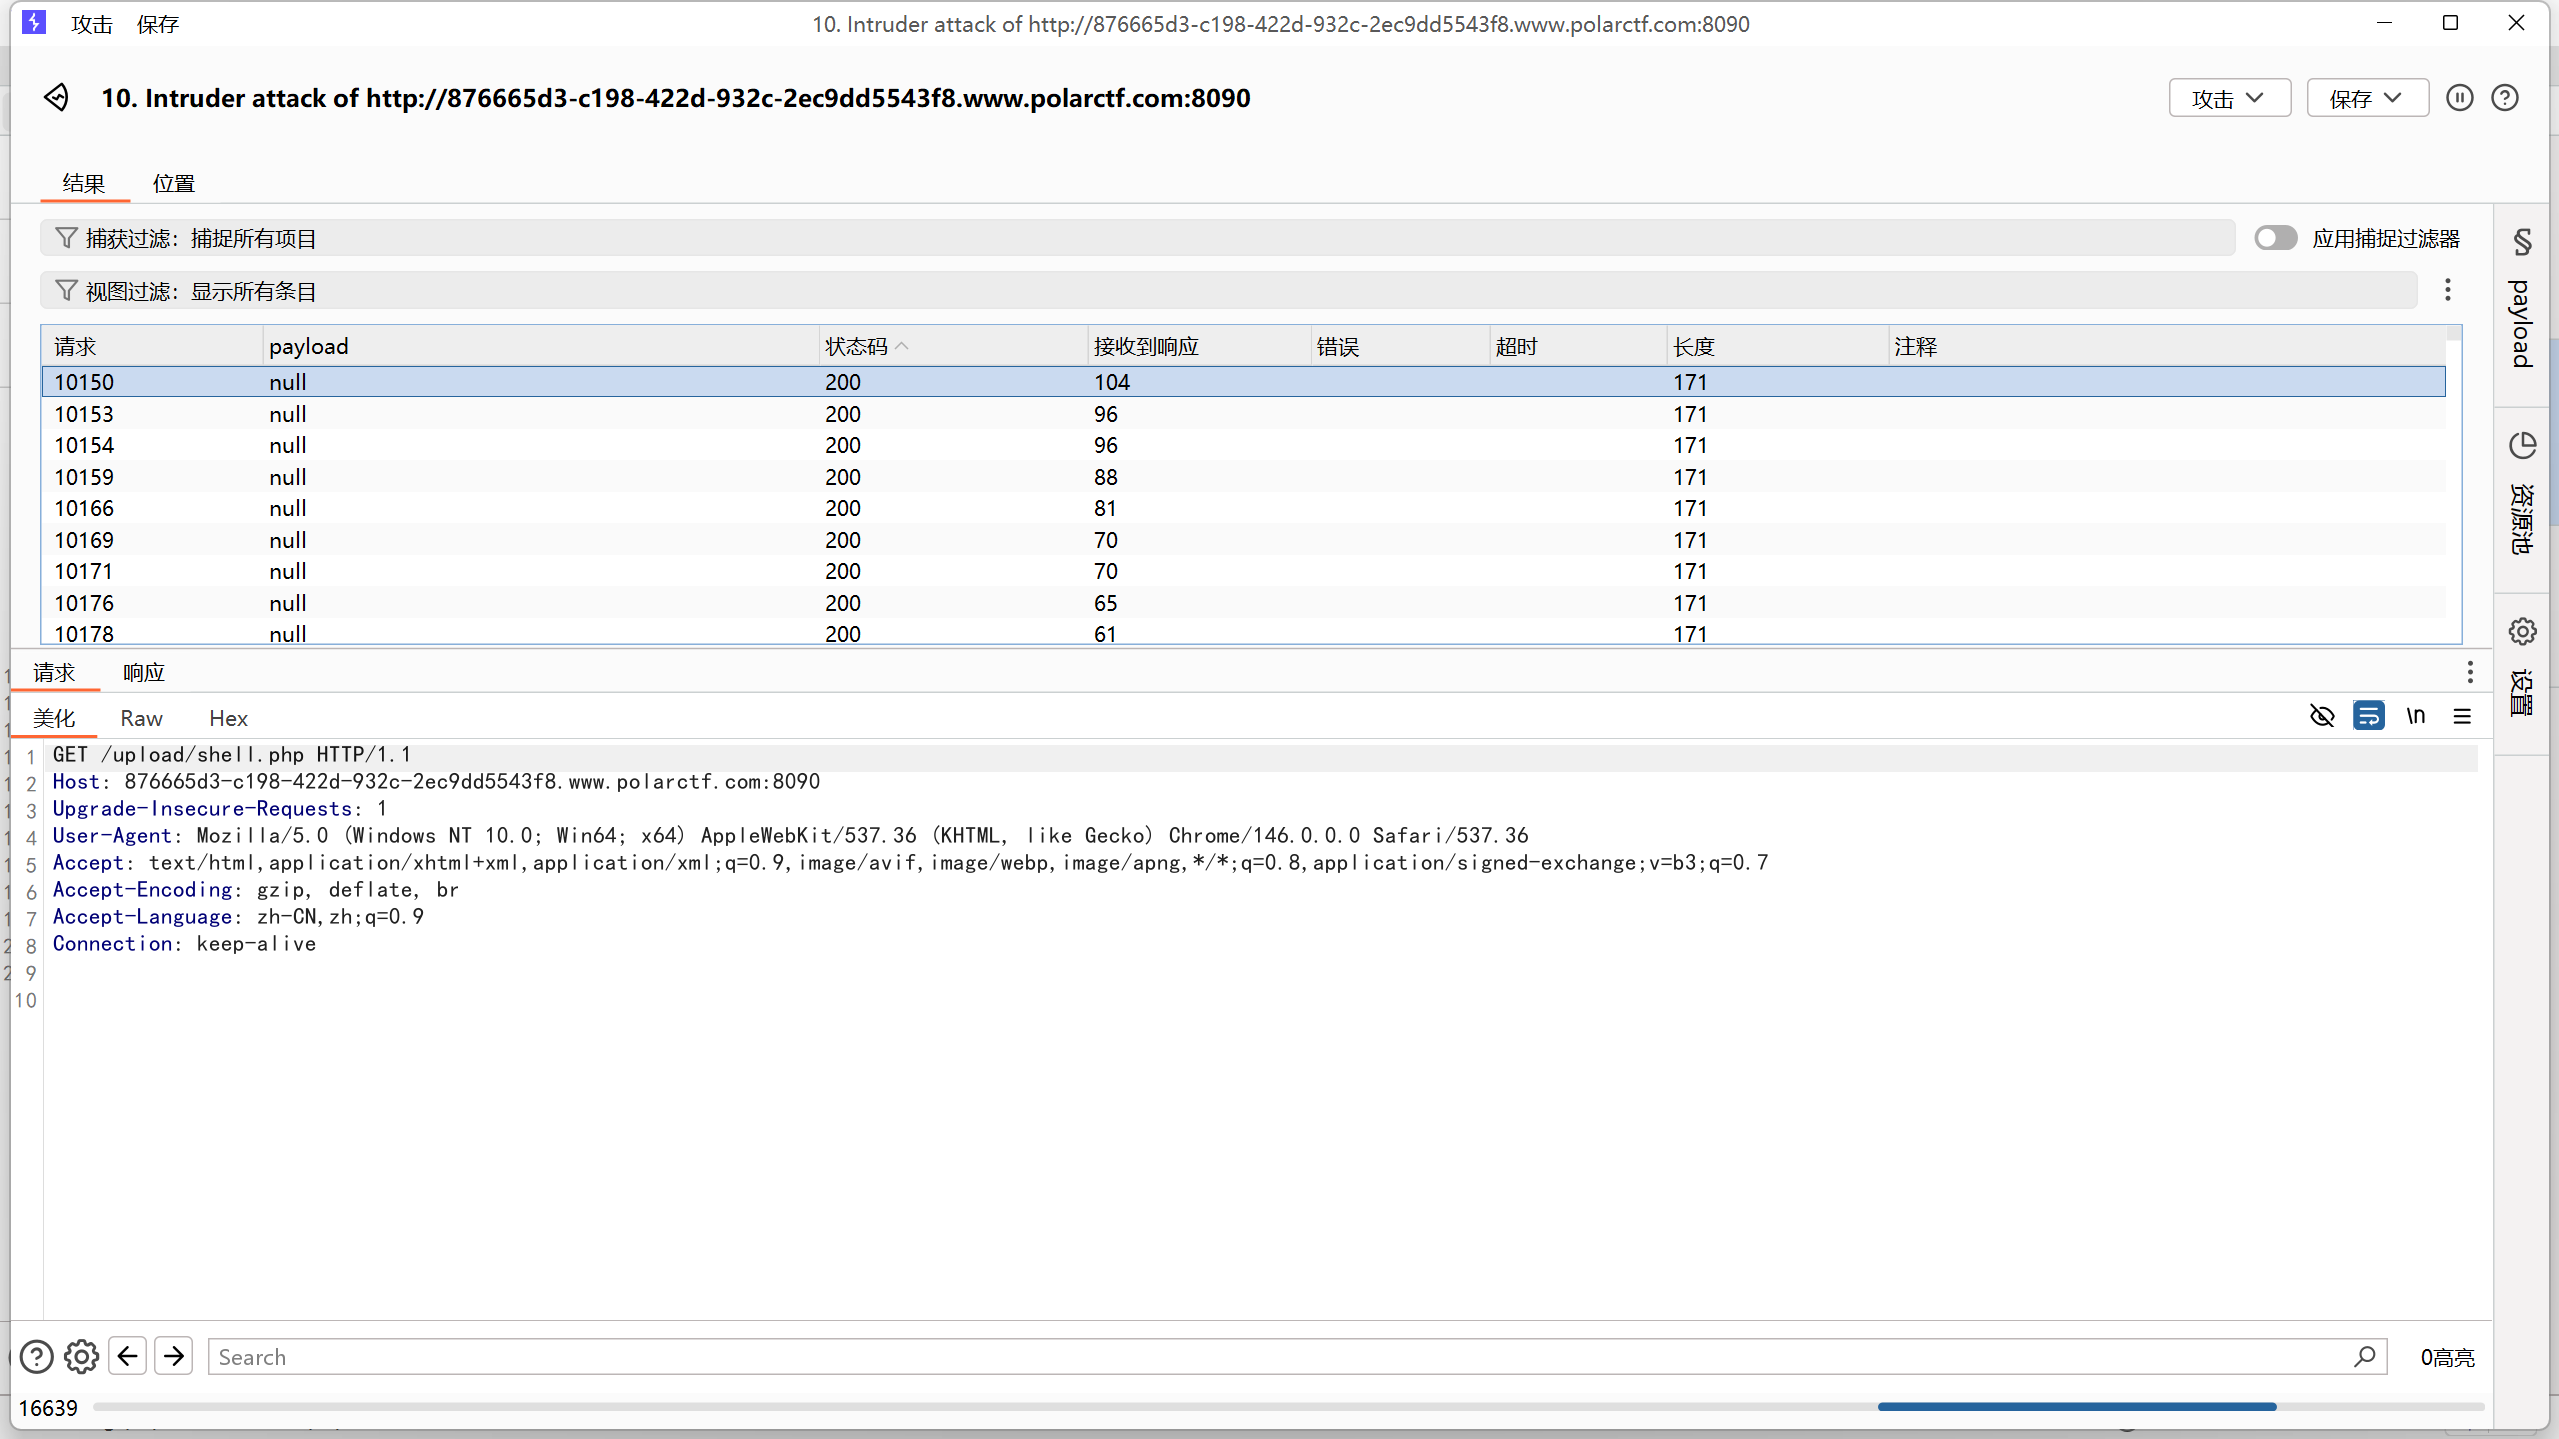The height and width of the screenshot is (1439, 2559).
Task: Open help icon next to pause
Action: tap(2504, 98)
